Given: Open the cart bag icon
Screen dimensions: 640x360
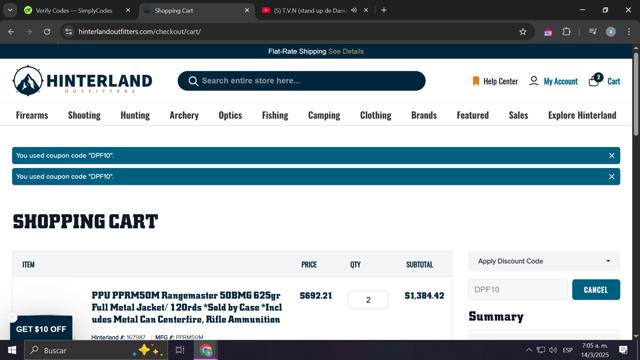Looking at the screenshot, I should pyautogui.click(x=595, y=80).
